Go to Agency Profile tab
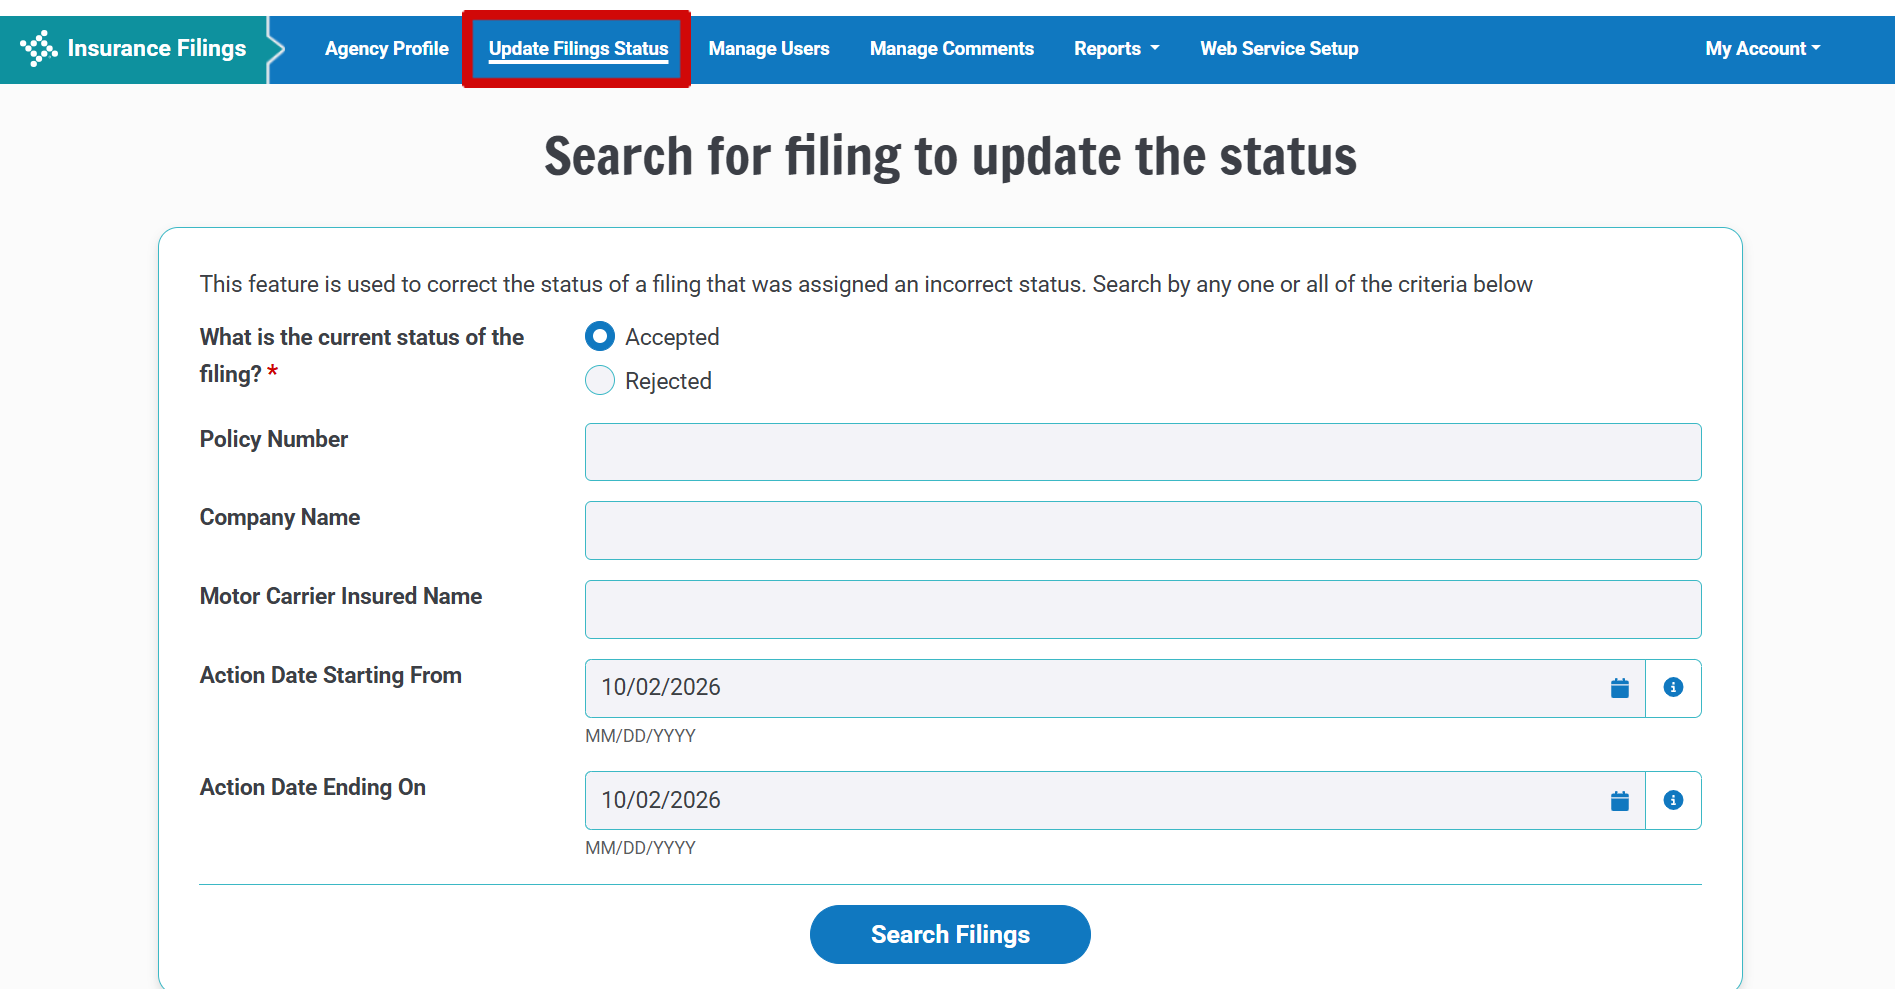This screenshot has width=1895, height=989. click(387, 49)
